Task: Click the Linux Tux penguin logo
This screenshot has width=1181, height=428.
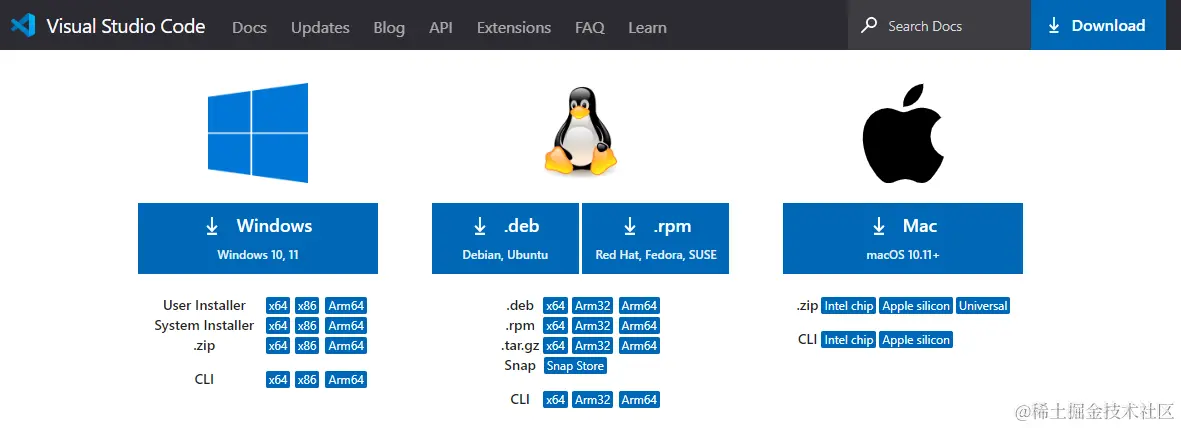Action: click(580, 130)
